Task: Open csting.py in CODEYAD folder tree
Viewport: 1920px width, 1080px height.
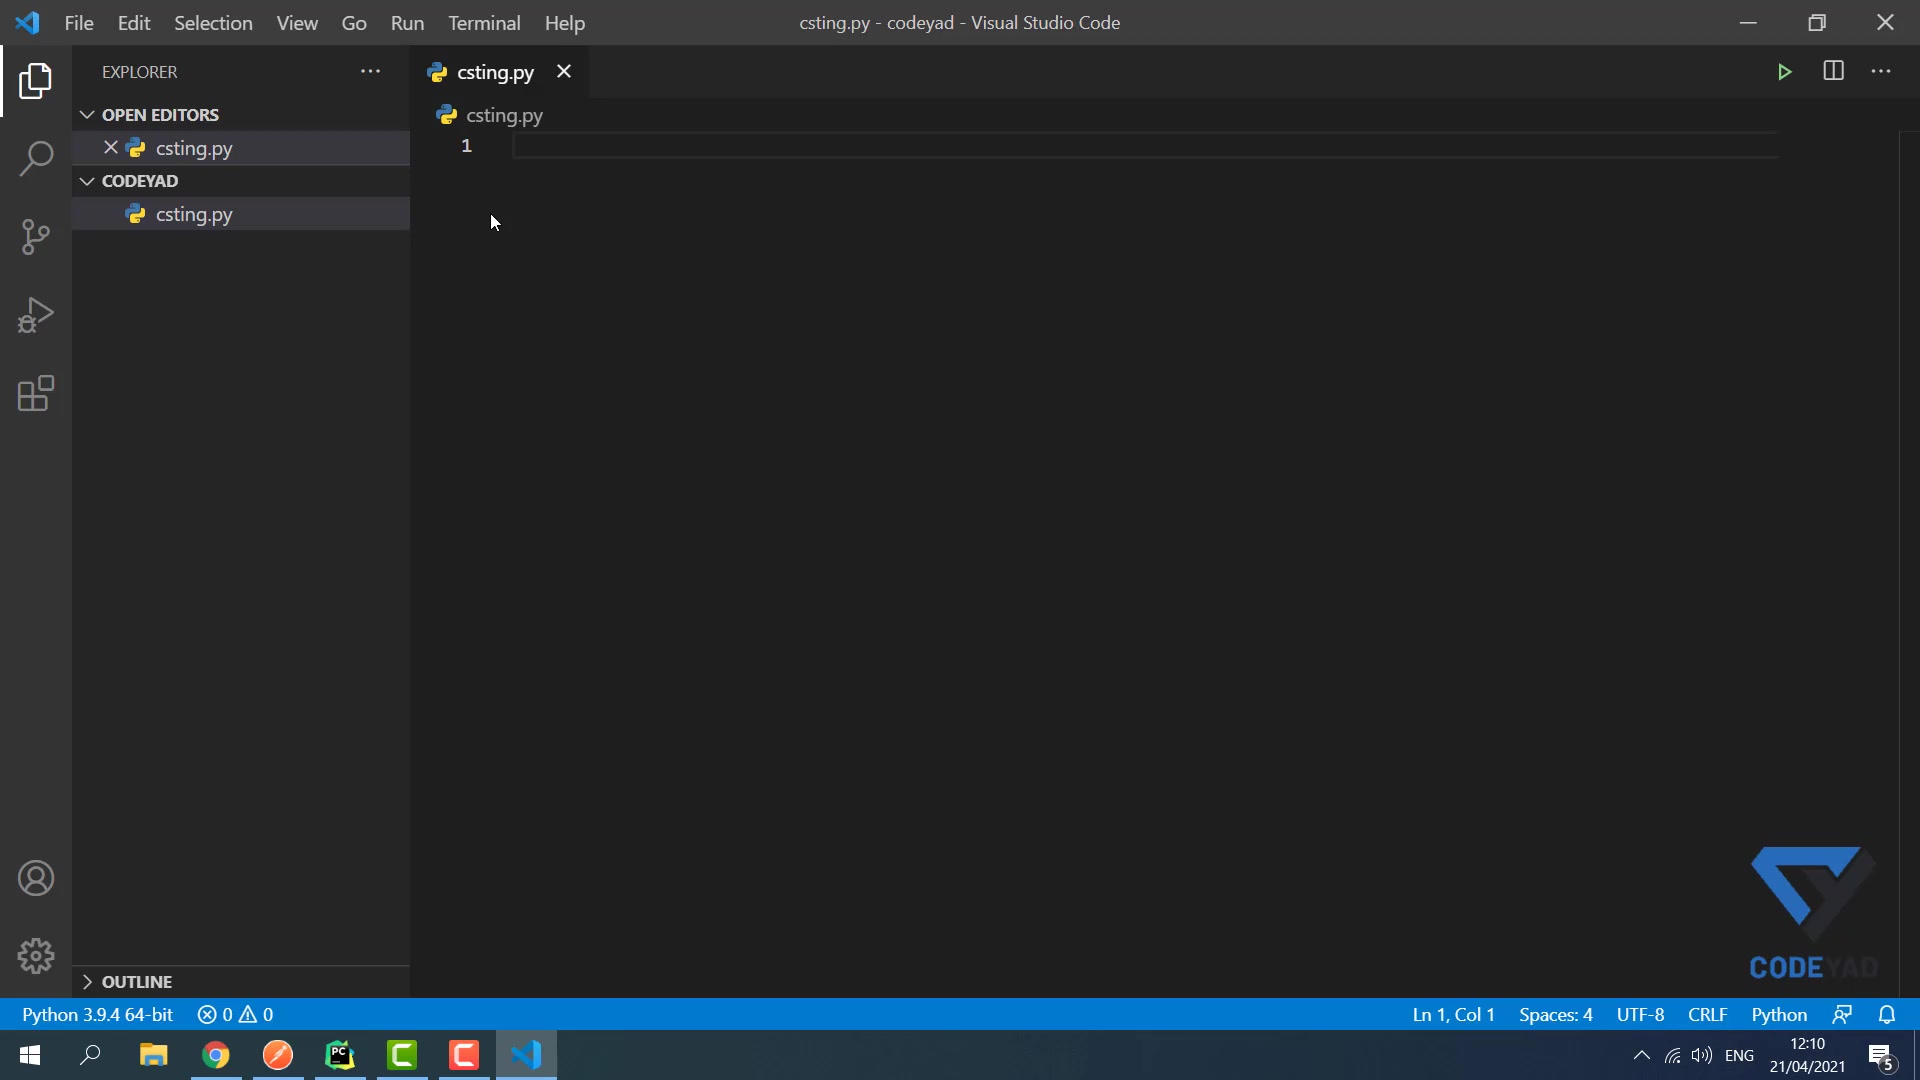Action: [194, 214]
